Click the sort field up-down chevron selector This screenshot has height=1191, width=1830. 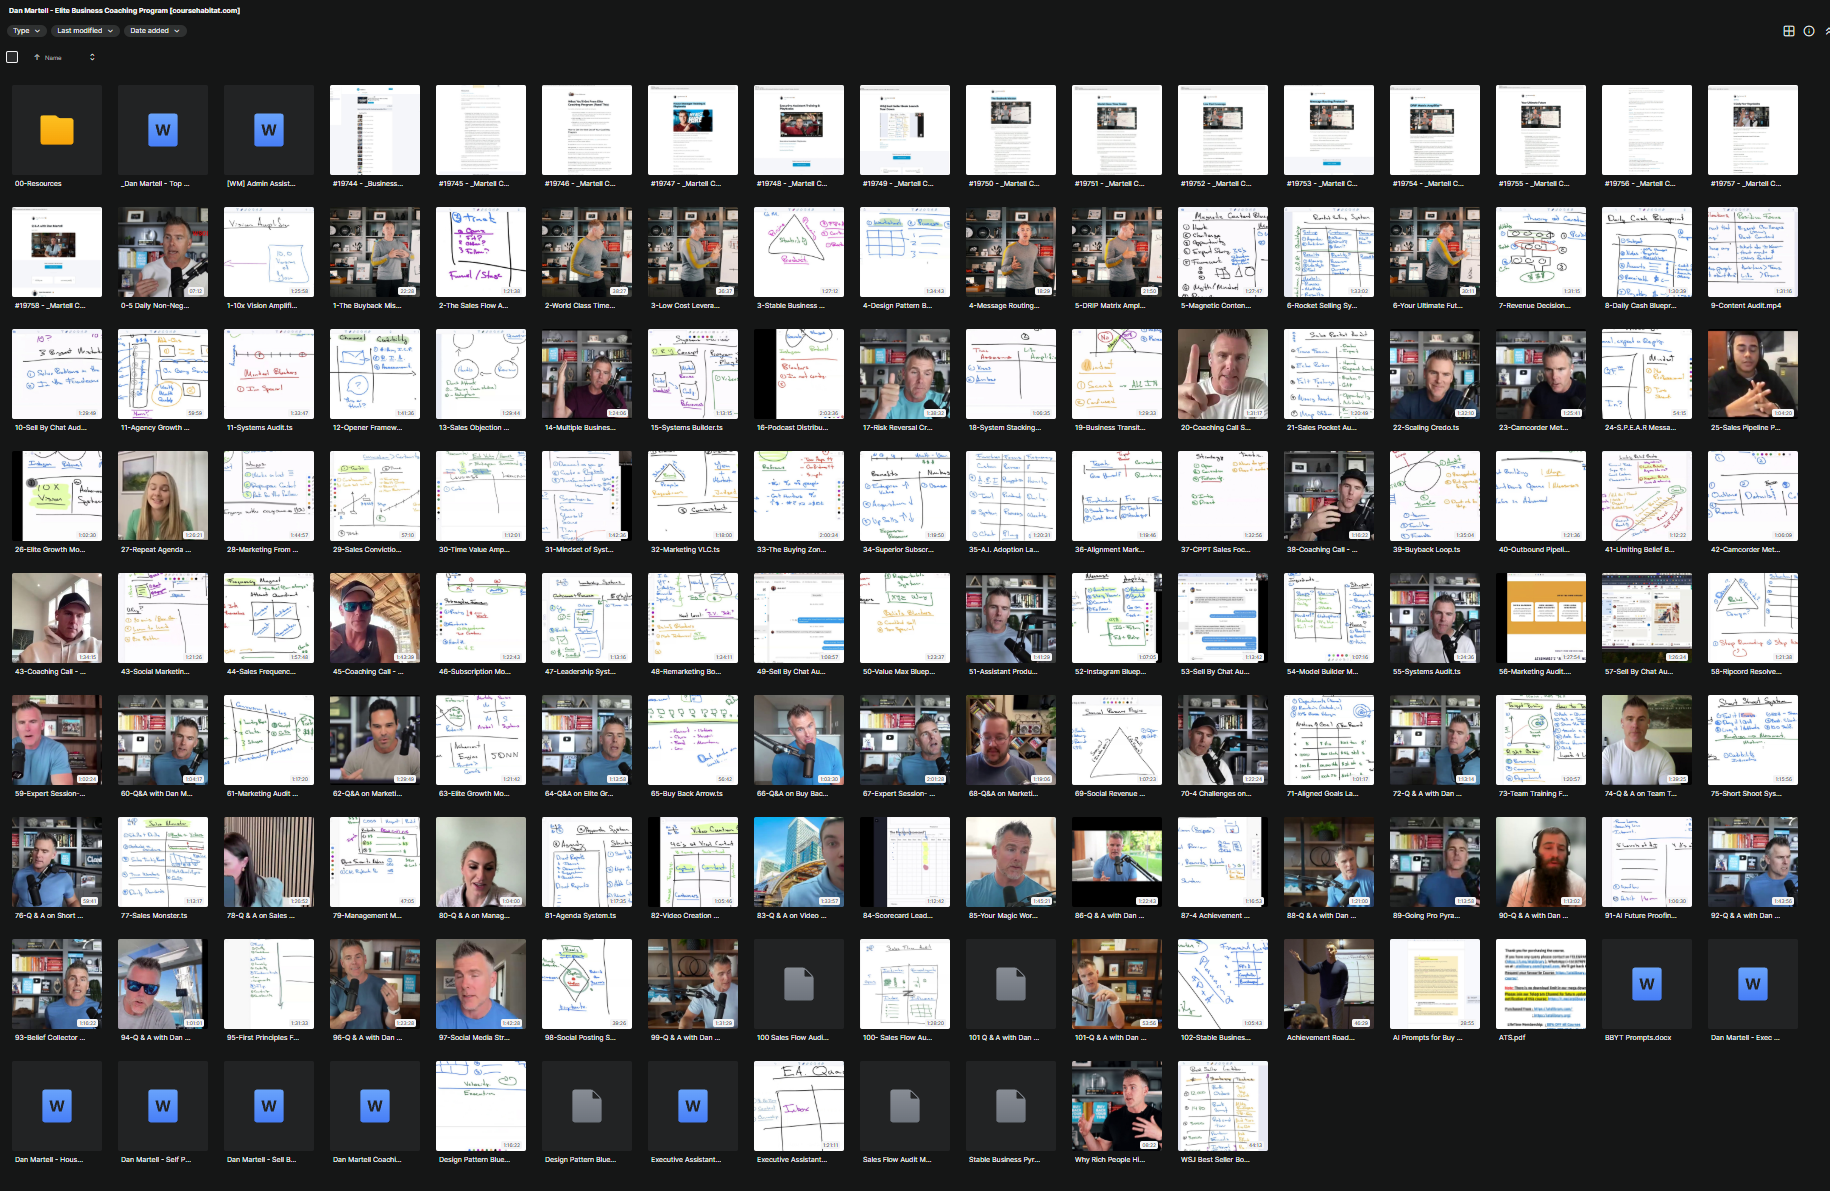click(92, 57)
